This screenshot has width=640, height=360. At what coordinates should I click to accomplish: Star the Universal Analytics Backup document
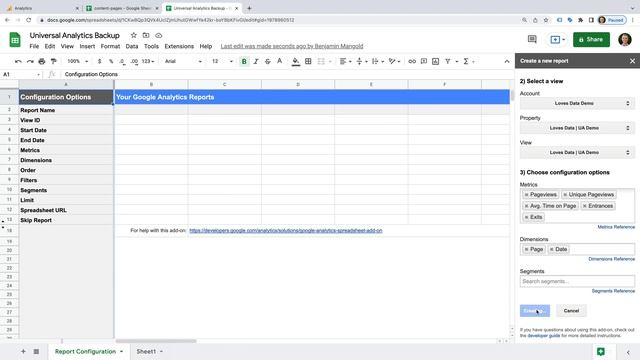(133, 36)
